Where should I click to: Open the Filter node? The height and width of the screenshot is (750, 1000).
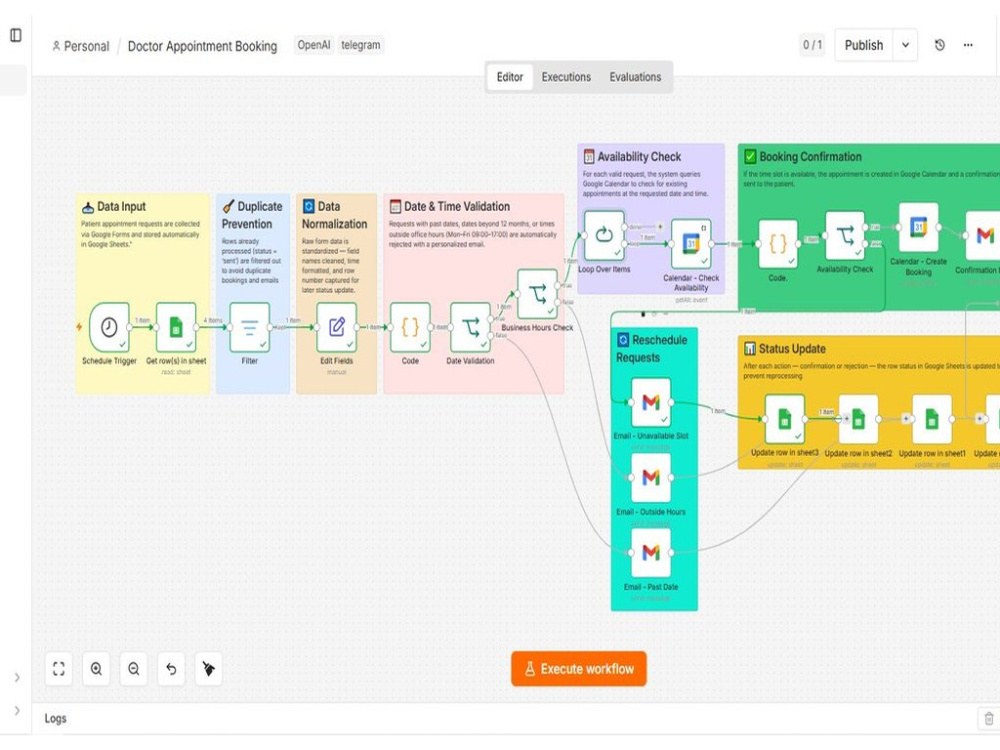click(x=249, y=327)
